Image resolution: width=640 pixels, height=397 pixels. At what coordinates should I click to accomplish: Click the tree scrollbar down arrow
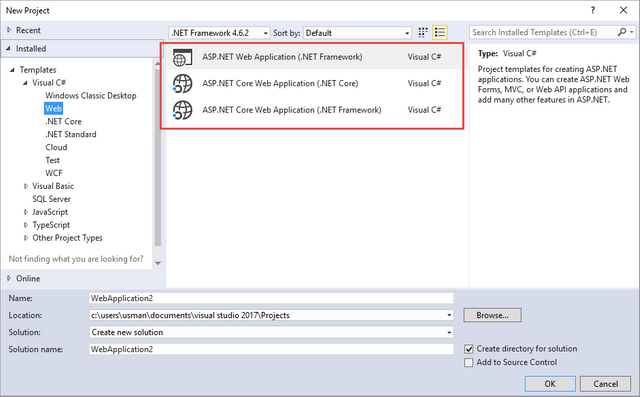point(158,263)
